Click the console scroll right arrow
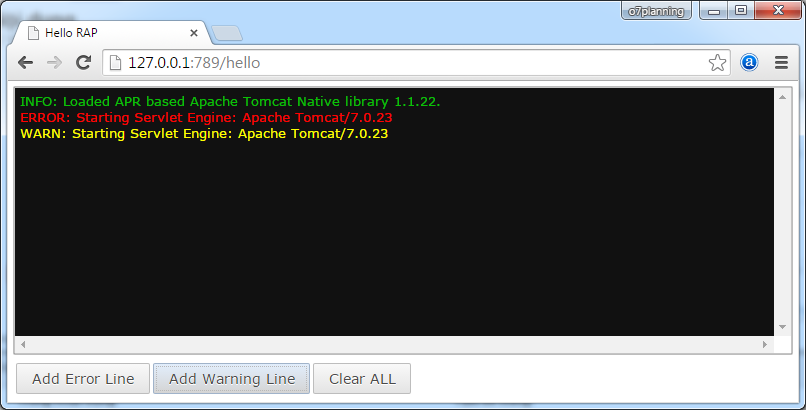 pos(765,344)
